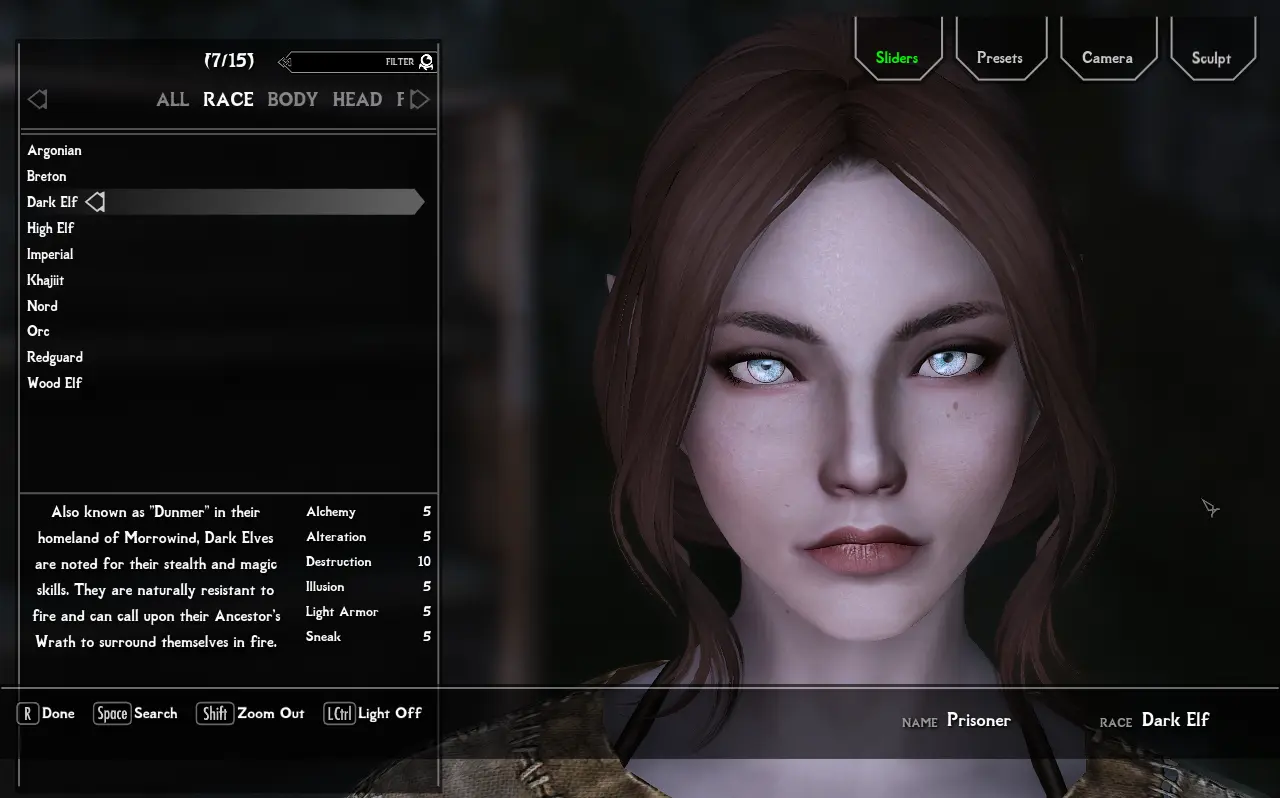Toggle Light Off label
Image resolution: width=1280 pixels, height=798 pixels.
pos(390,713)
